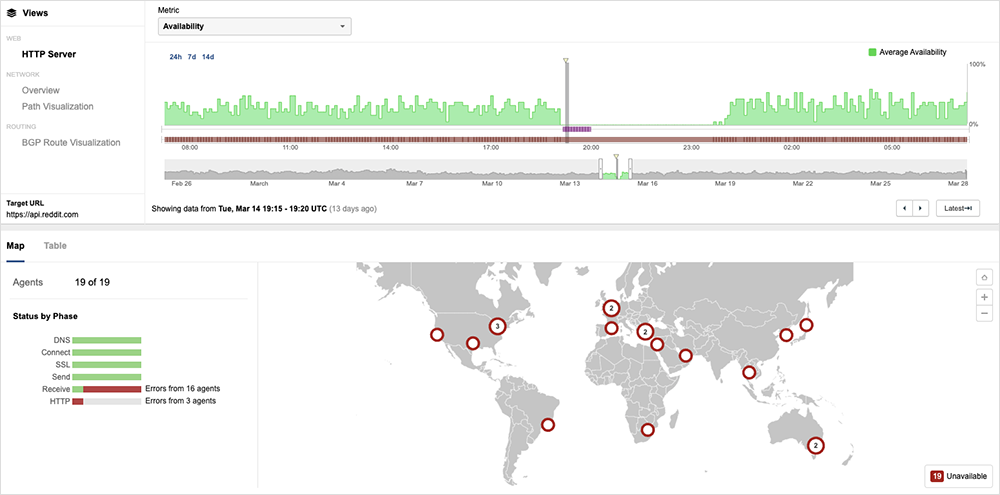This screenshot has width=1000, height=495.
Task: Open BGP Route Visualization view
Action: tap(71, 142)
